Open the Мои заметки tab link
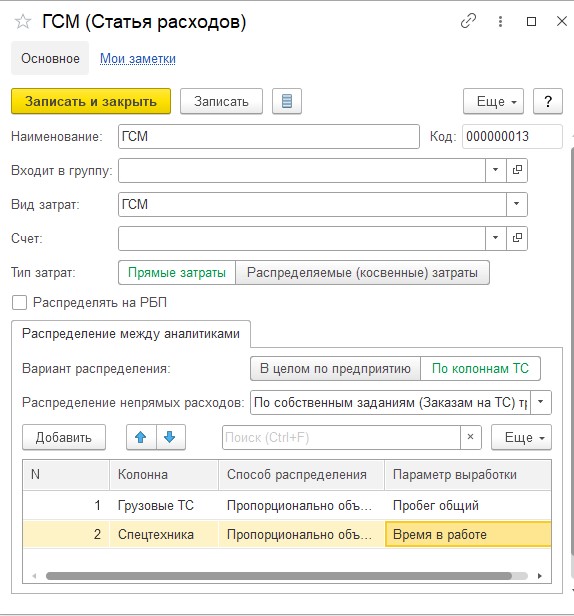Image resolution: width=574 pixels, height=616 pixels. [138, 59]
